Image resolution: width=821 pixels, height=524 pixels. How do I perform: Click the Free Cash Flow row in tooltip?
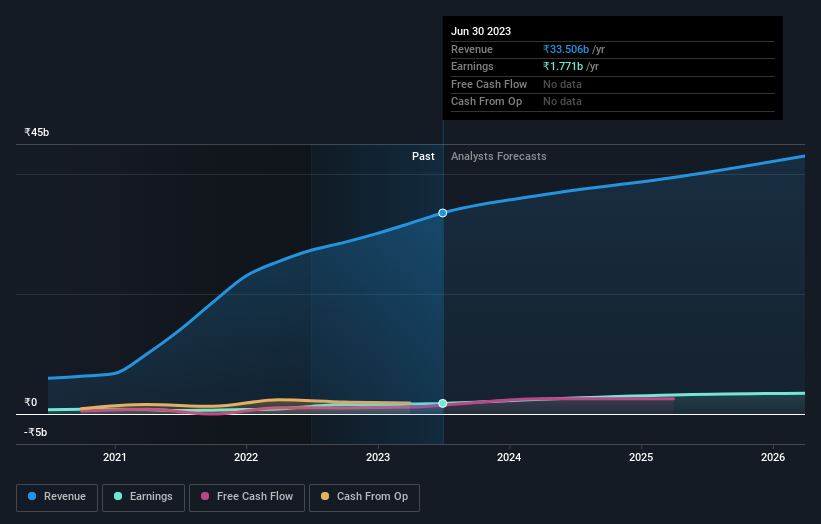point(613,84)
